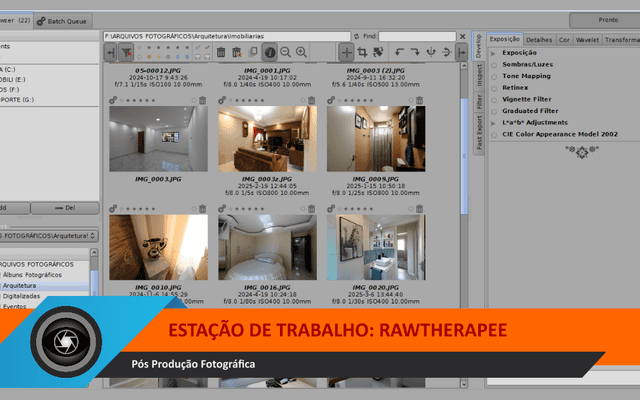Viewport: 640px width, 400px height.
Task: Open the Cor tab
Action: click(x=564, y=40)
